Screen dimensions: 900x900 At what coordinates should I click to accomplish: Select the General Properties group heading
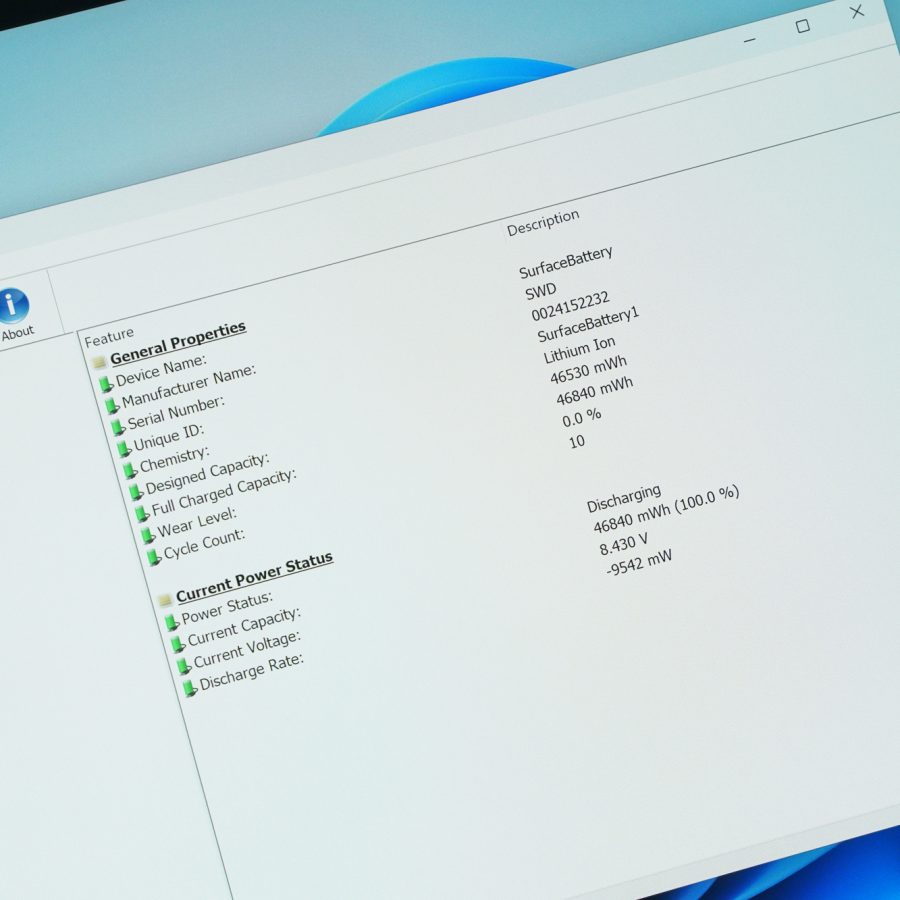point(178,343)
